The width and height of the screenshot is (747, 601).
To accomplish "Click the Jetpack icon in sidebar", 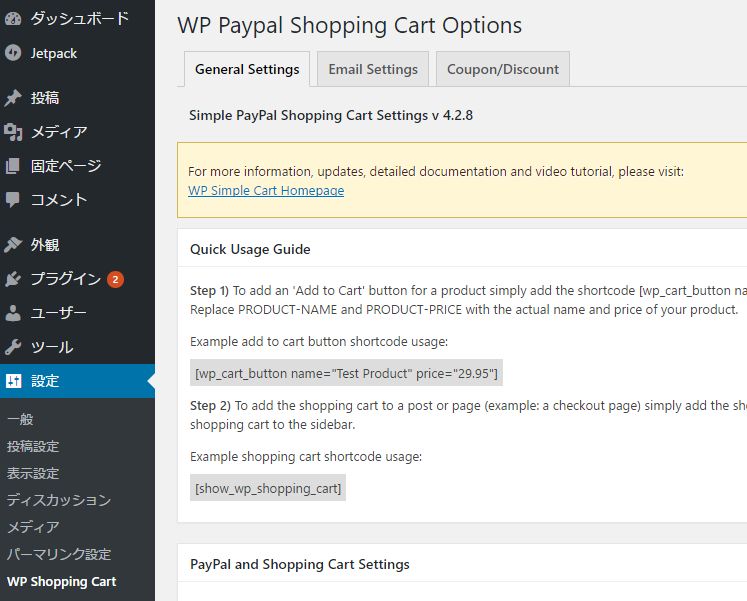I will 13,53.
